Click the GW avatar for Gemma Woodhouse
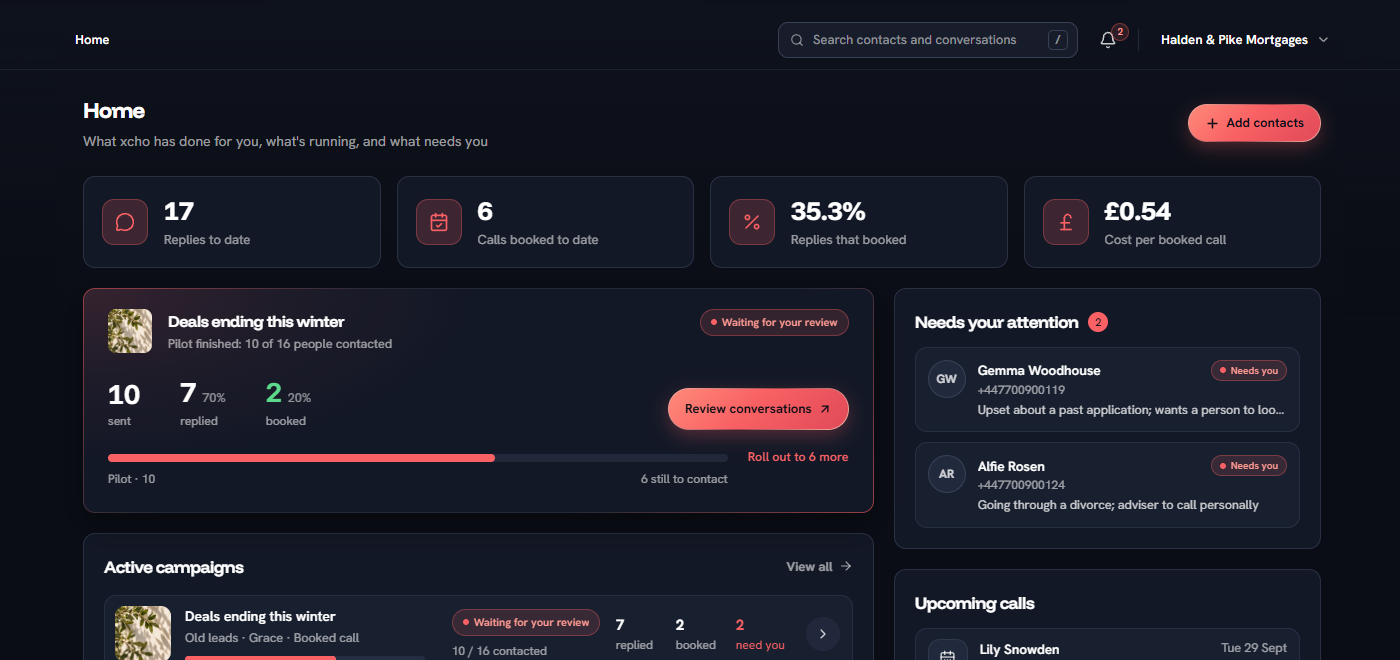This screenshot has width=1400, height=660. coord(947,379)
